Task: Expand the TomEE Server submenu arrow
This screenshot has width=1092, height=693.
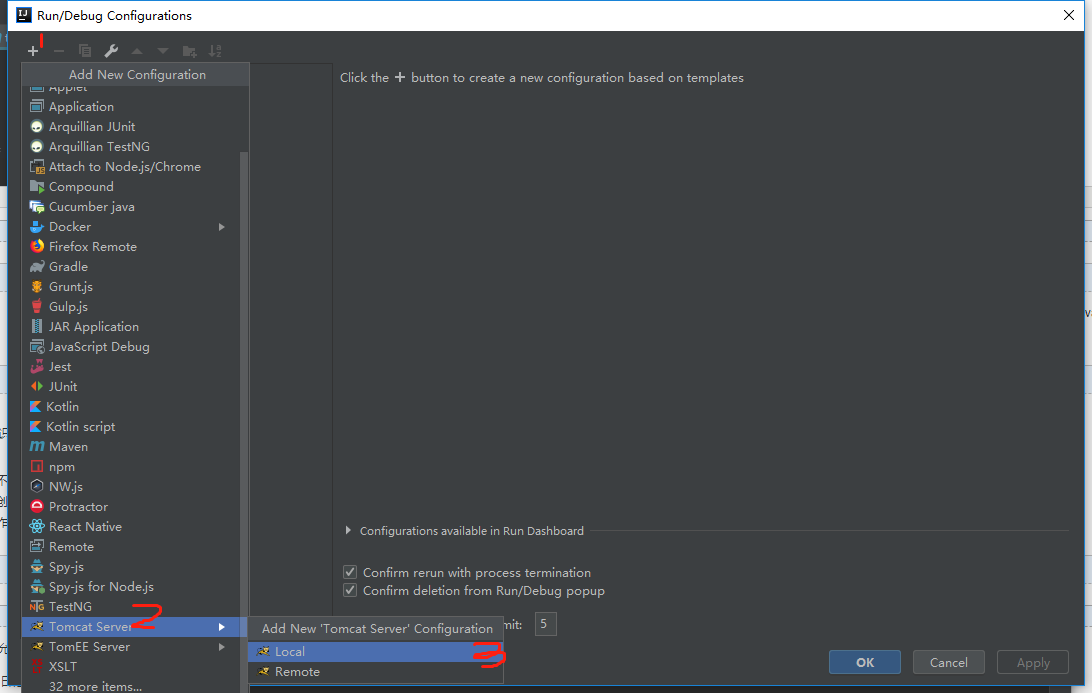Action: point(221,647)
